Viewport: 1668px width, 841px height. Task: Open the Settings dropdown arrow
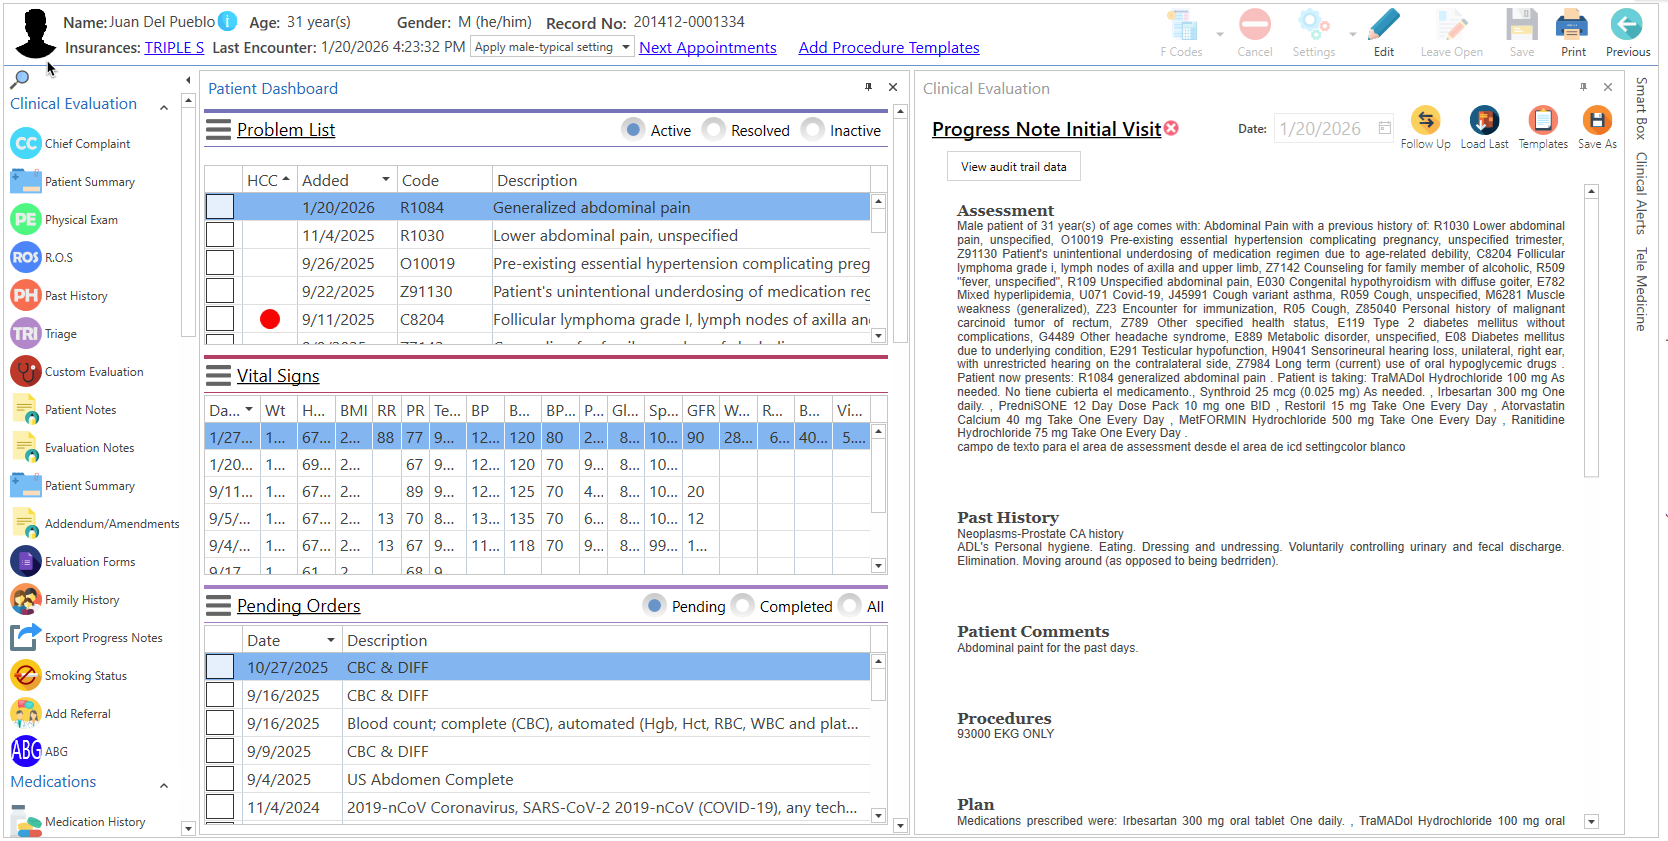(x=1352, y=34)
